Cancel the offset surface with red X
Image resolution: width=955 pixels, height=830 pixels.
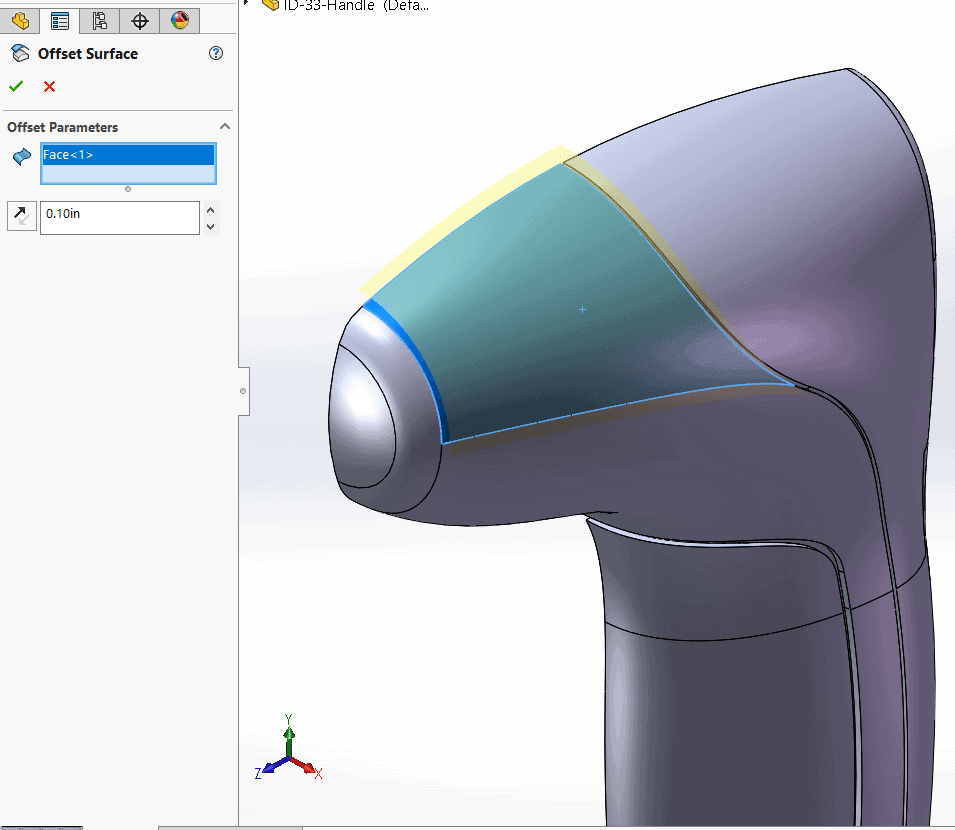[49, 86]
